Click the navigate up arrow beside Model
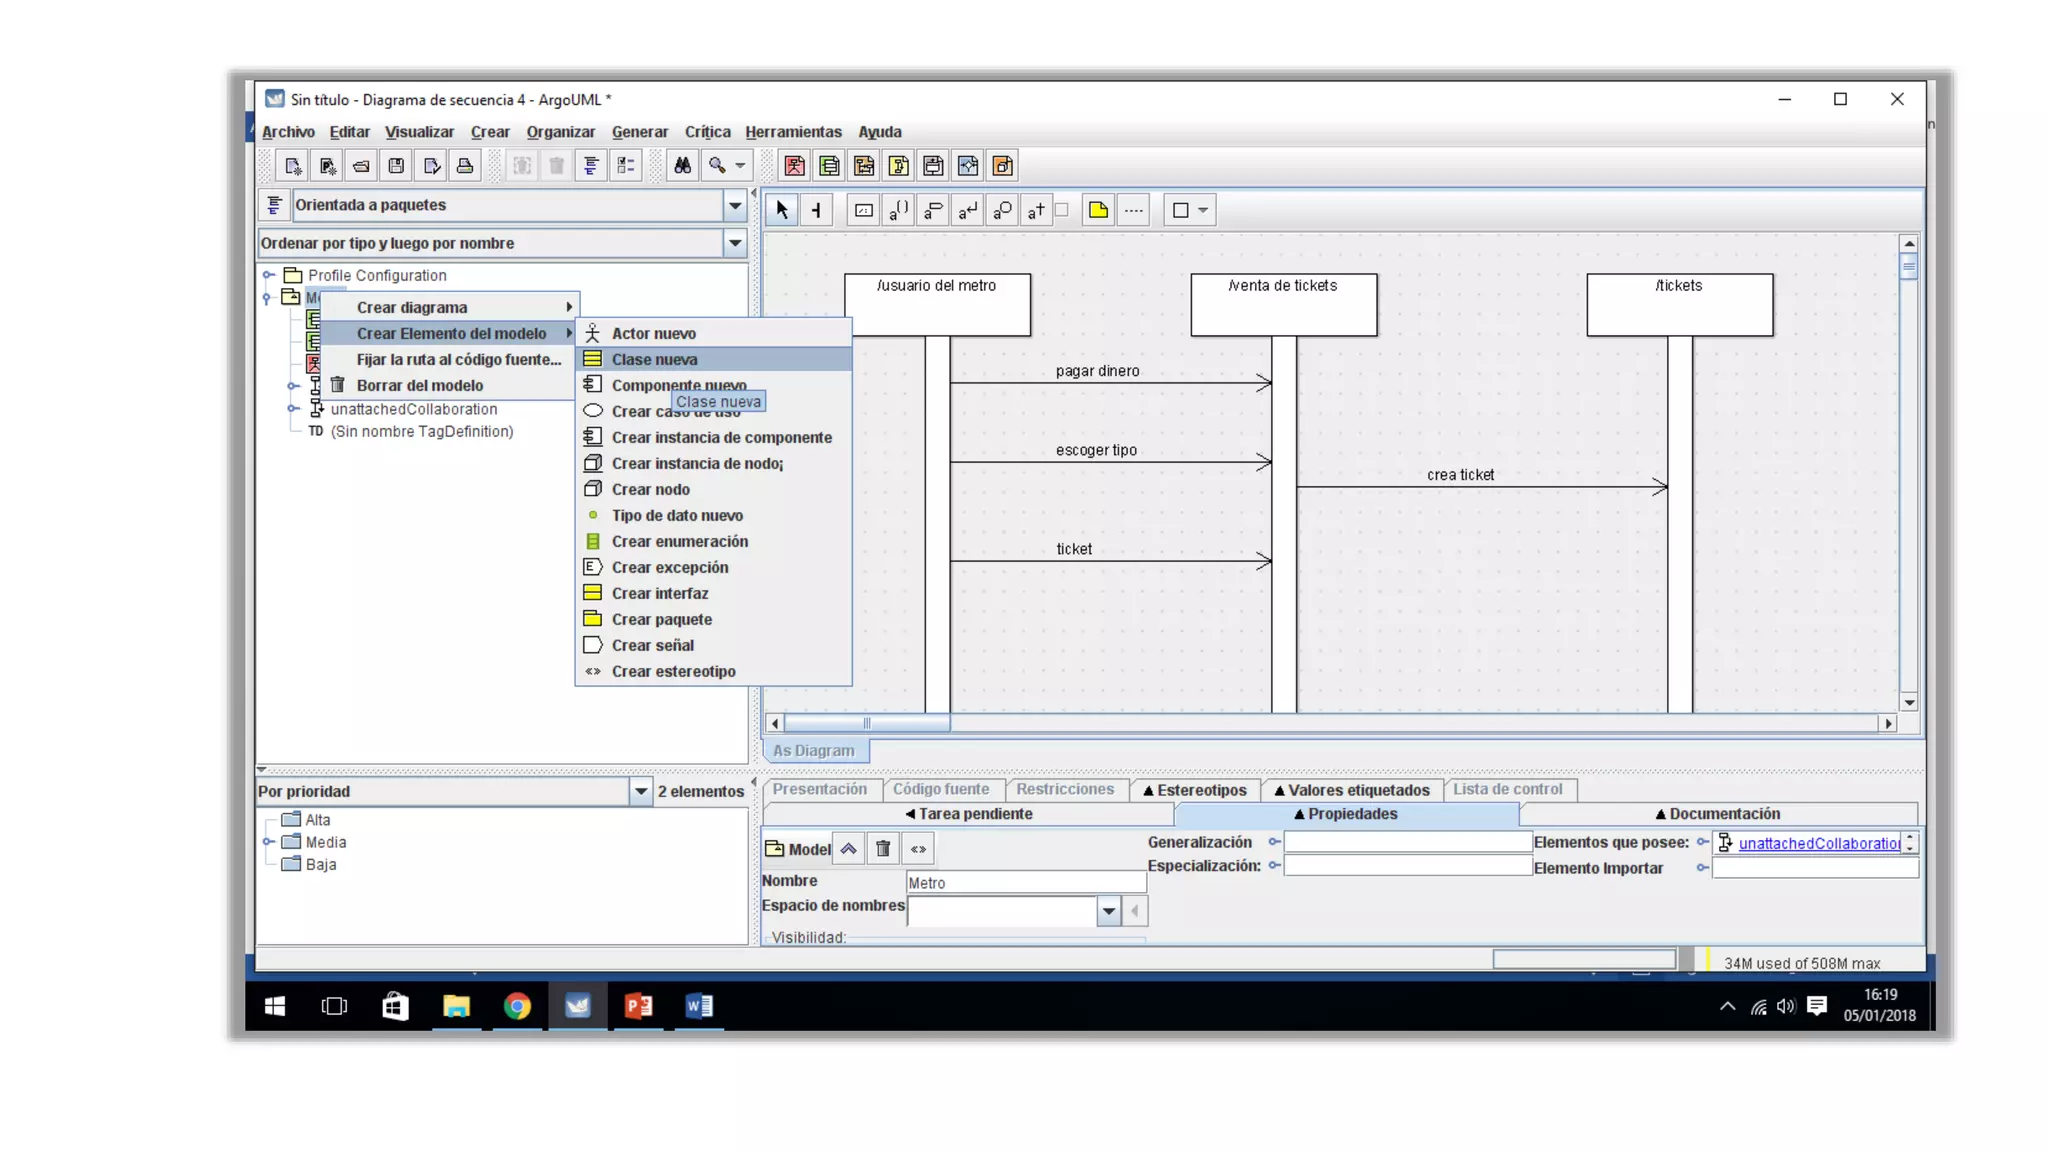Screen dimensions: 2048x1152 coord(848,849)
